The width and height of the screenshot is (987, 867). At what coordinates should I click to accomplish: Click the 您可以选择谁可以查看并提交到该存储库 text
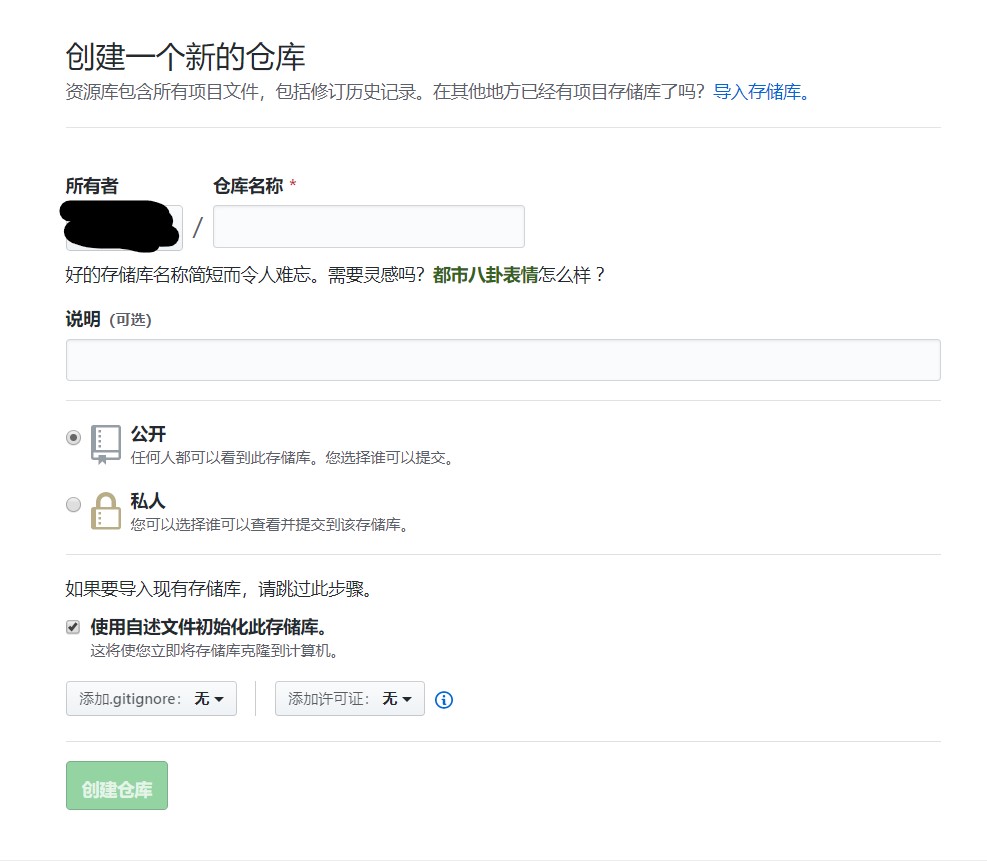pos(269,524)
